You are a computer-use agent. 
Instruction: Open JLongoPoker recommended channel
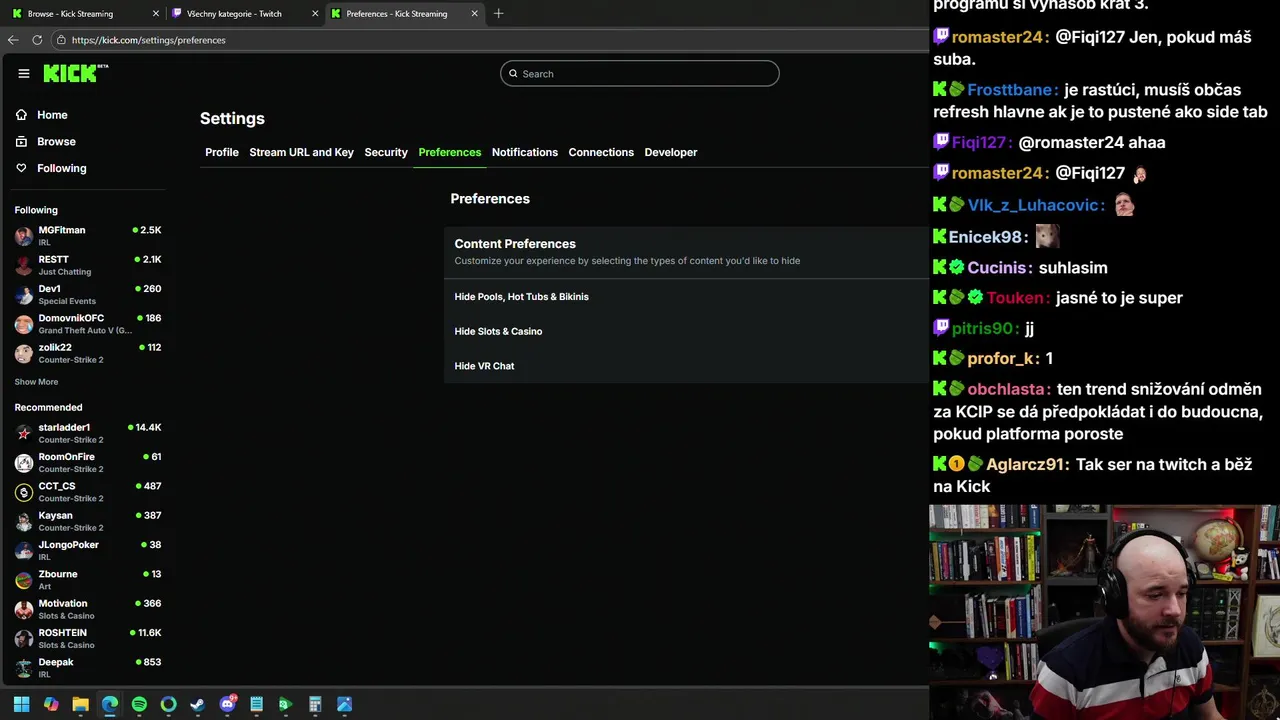point(88,550)
